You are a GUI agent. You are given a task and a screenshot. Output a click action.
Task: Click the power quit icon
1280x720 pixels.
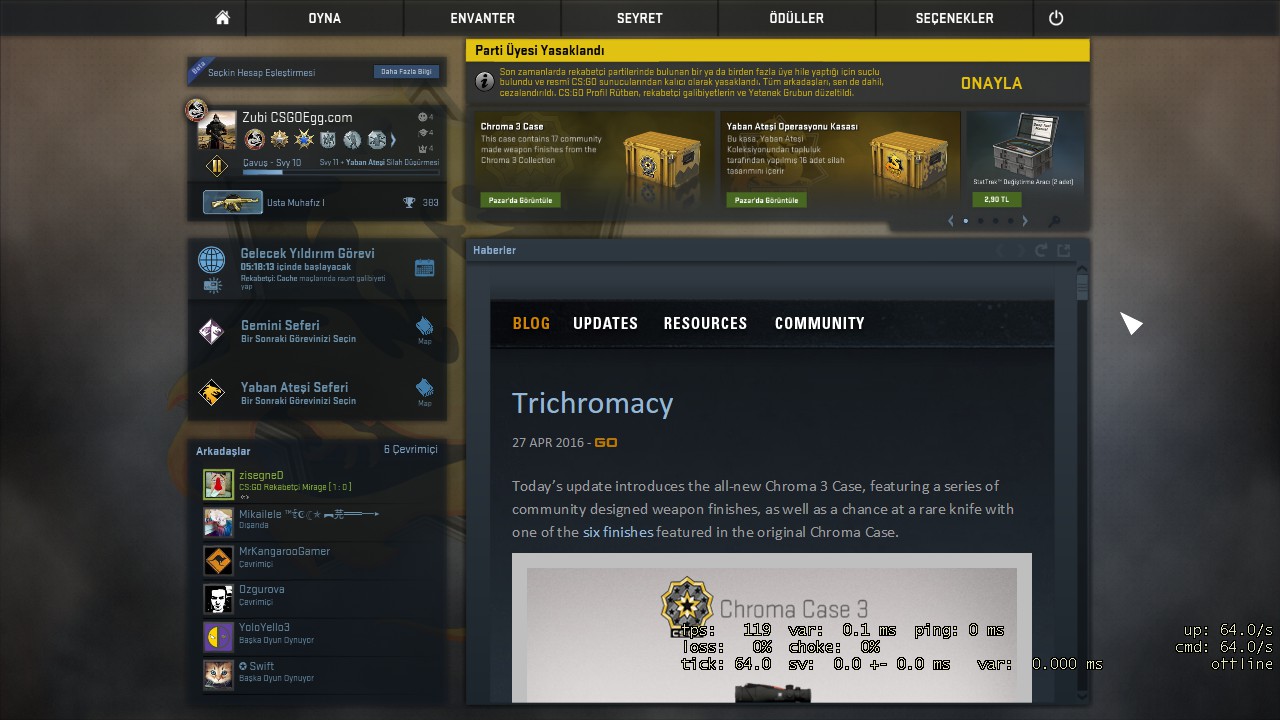1056,18
